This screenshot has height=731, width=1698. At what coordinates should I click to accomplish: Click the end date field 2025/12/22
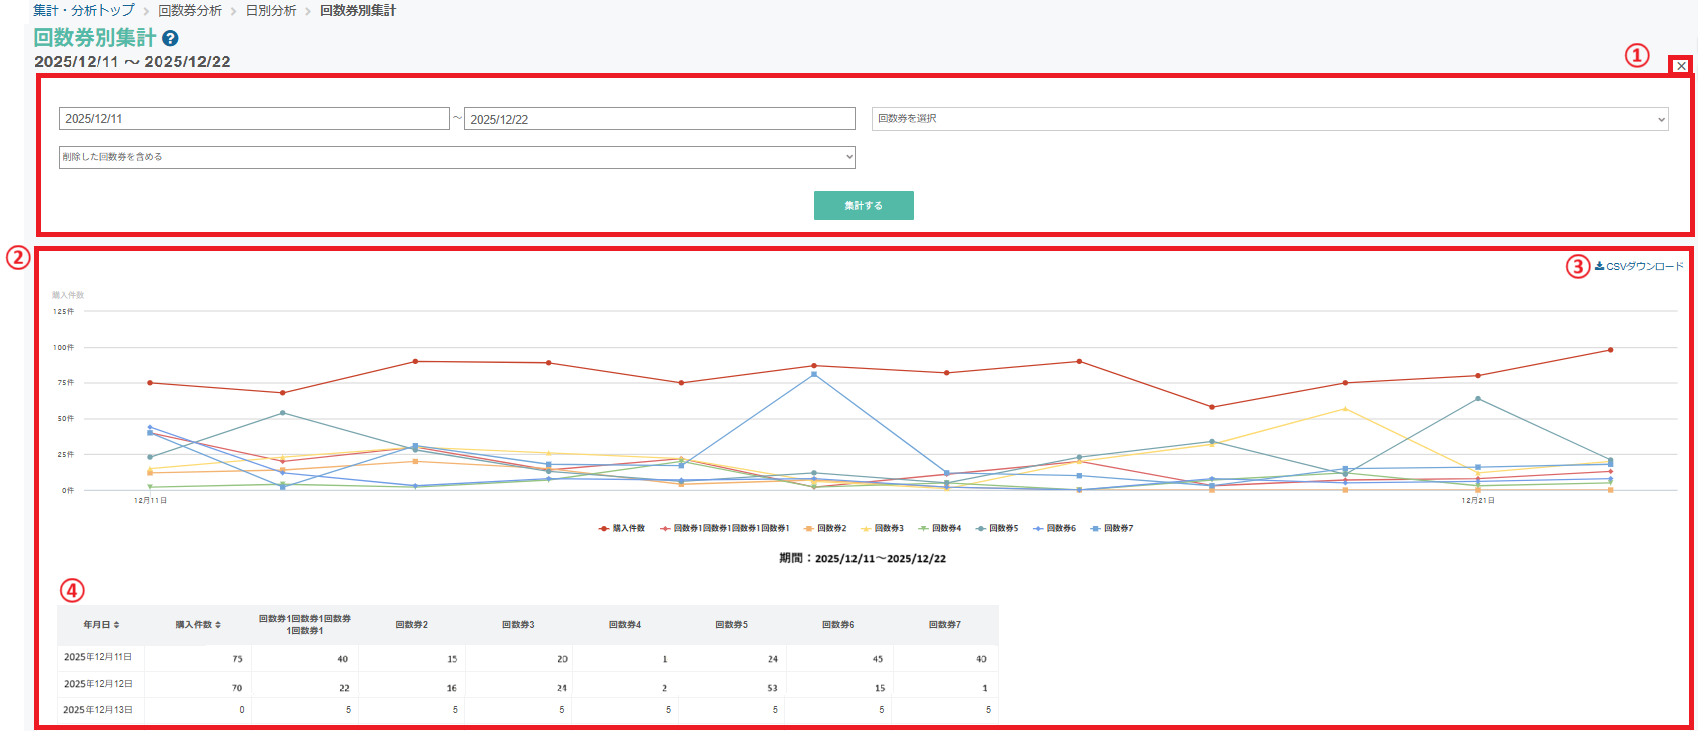(659, 119)
